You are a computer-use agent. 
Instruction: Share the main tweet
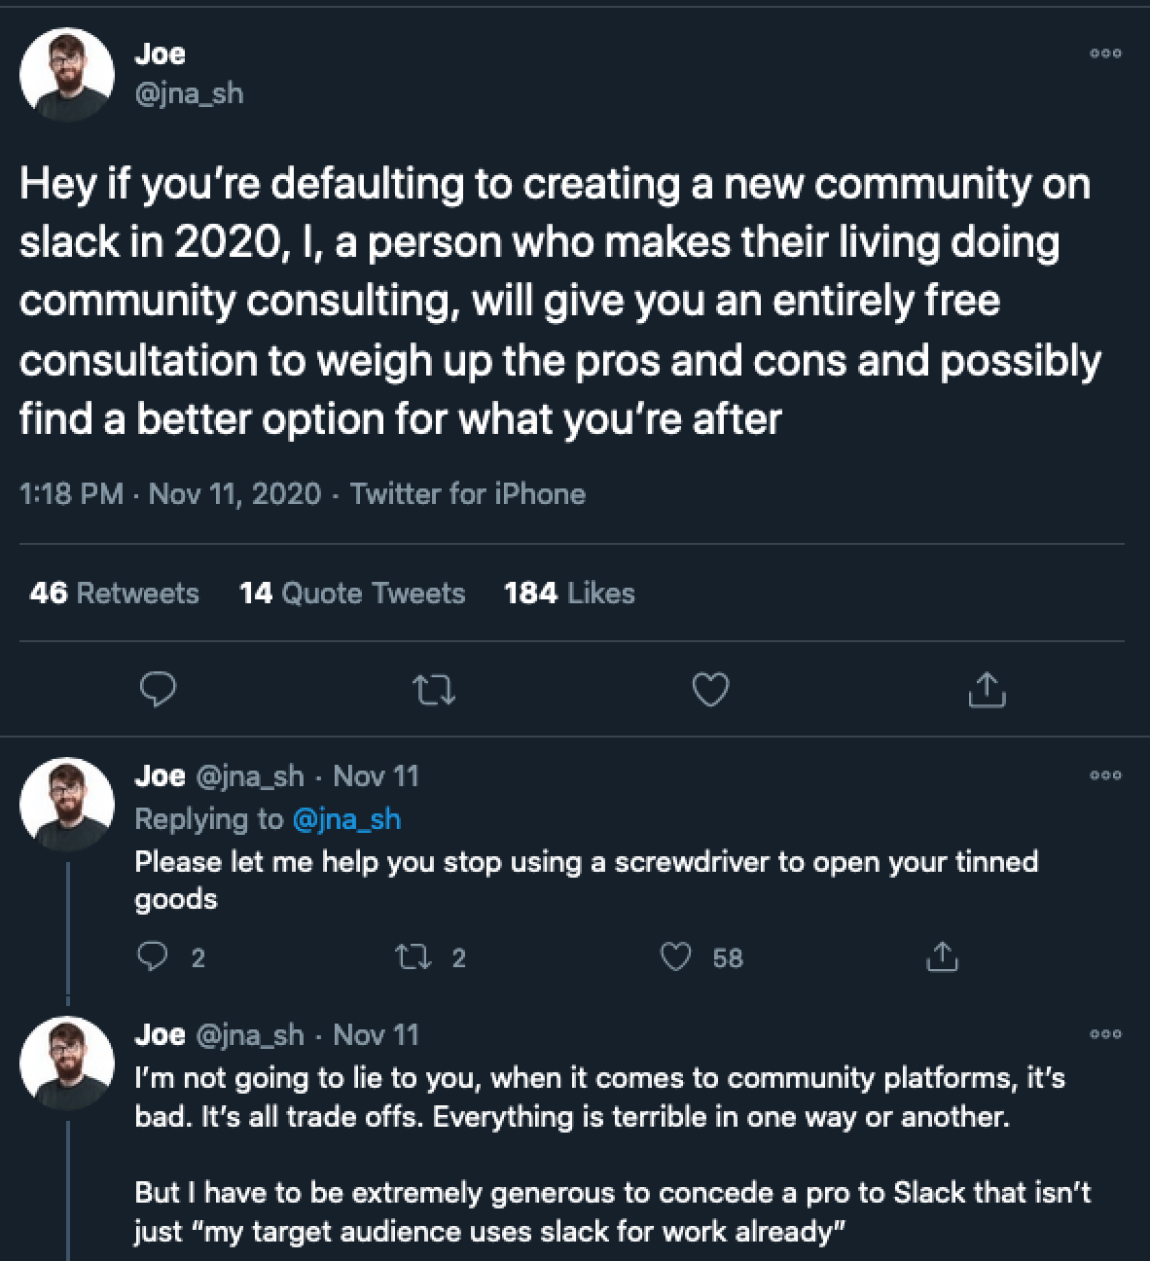(987, 690)
